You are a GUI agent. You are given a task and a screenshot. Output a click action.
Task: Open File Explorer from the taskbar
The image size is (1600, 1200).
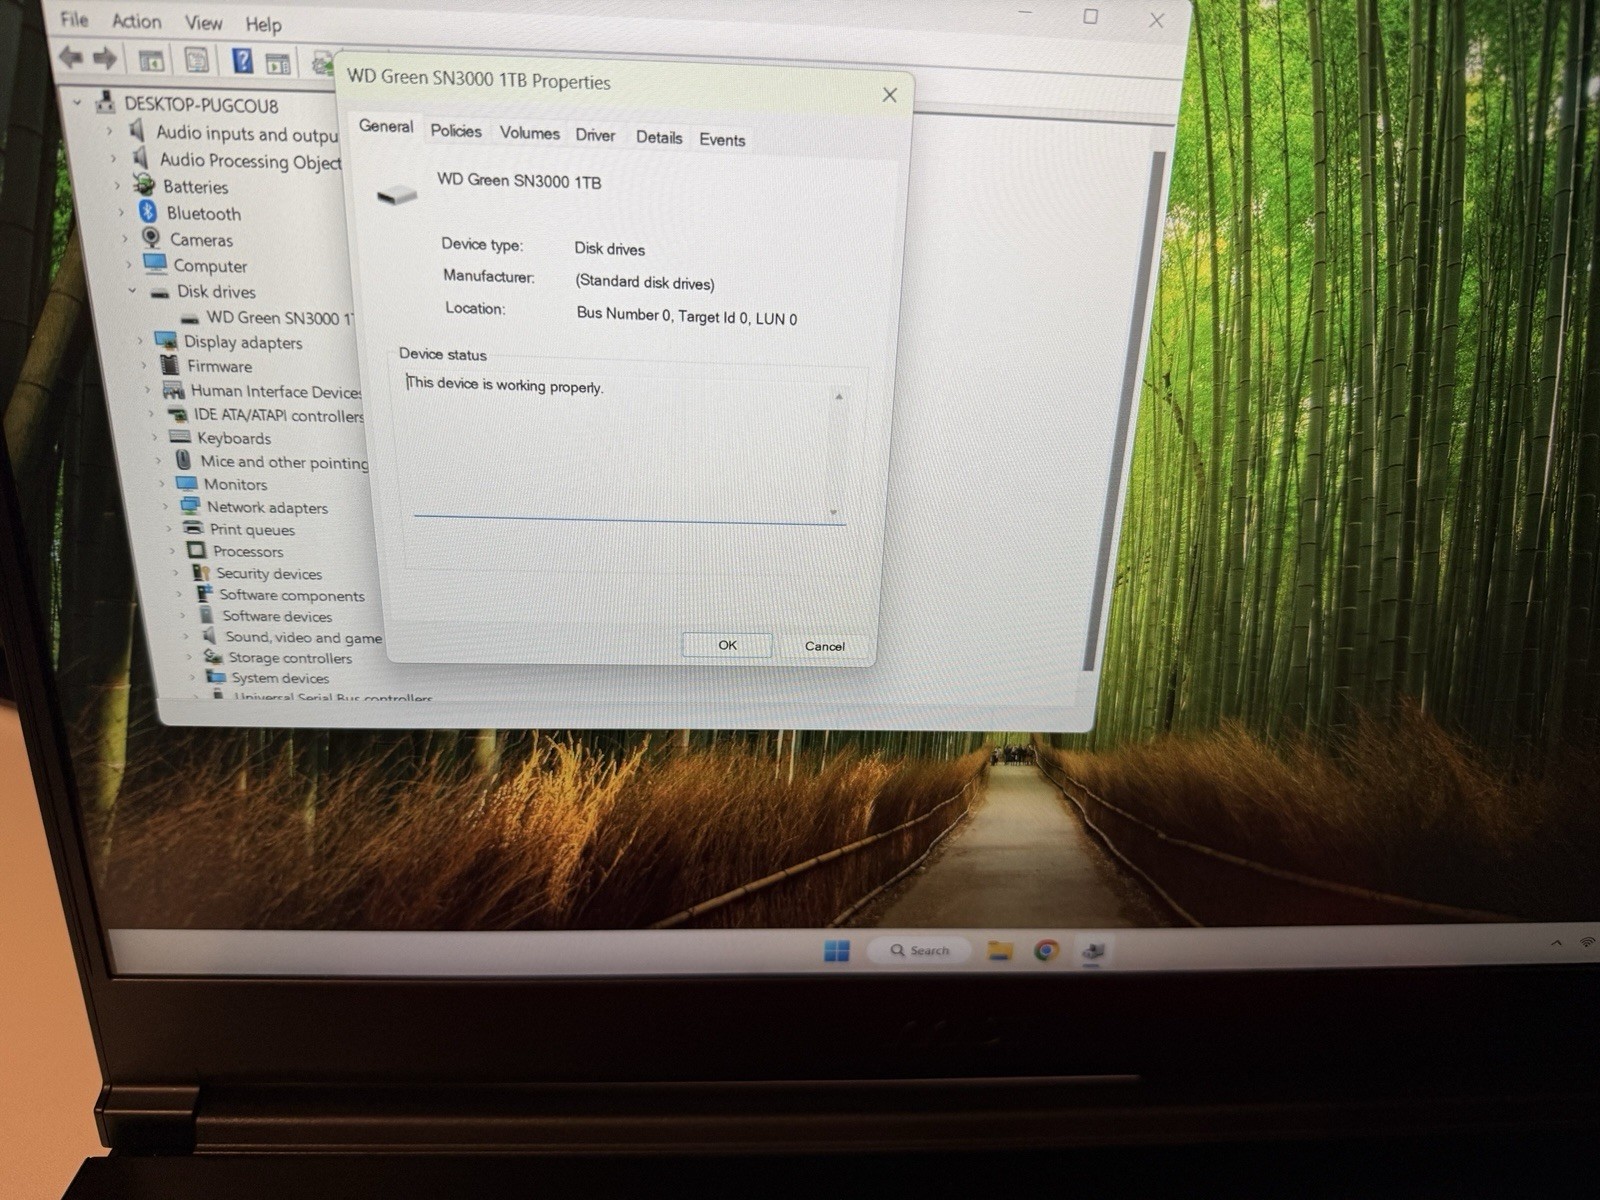click(1000, 950)
